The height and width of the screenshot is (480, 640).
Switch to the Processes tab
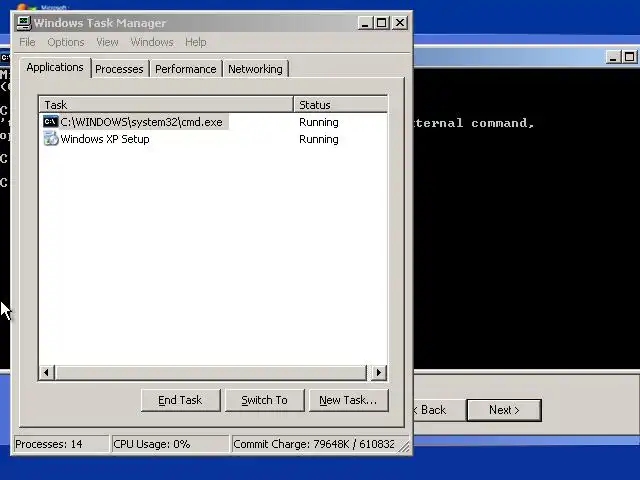click(x=119, y=69)
